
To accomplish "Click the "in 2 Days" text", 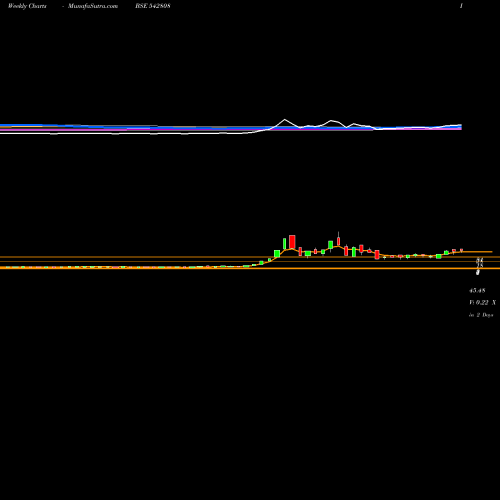I will click(481, 315).
